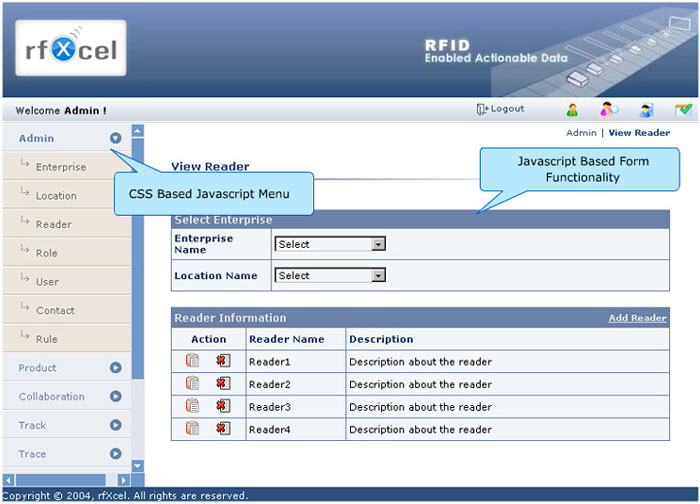Screen dimensions: 700x504
Task: Edit Reader1 using clipboard icon
Action: click(192, 361)
